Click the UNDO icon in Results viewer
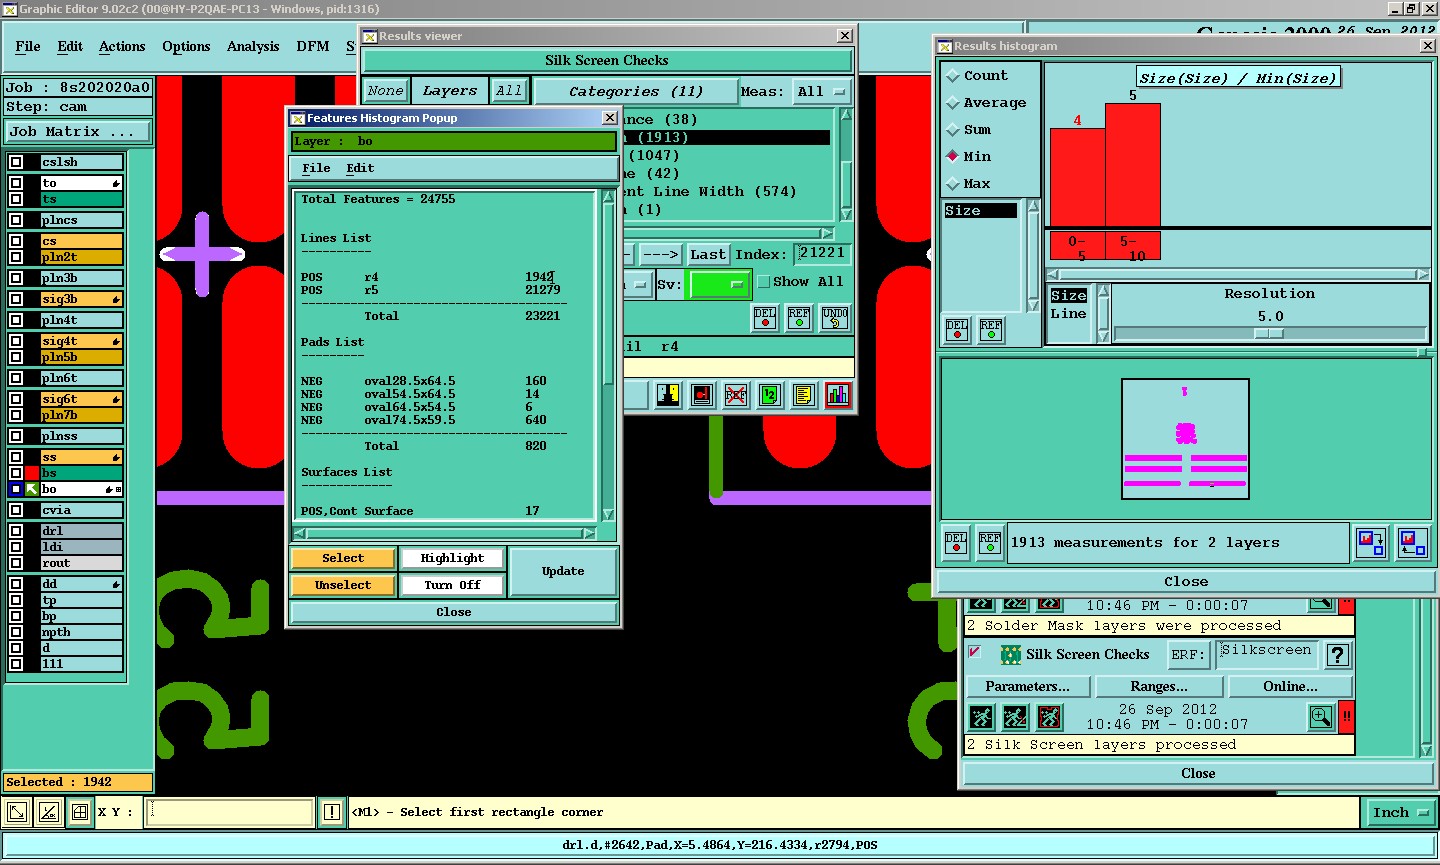 pos(835,318)
